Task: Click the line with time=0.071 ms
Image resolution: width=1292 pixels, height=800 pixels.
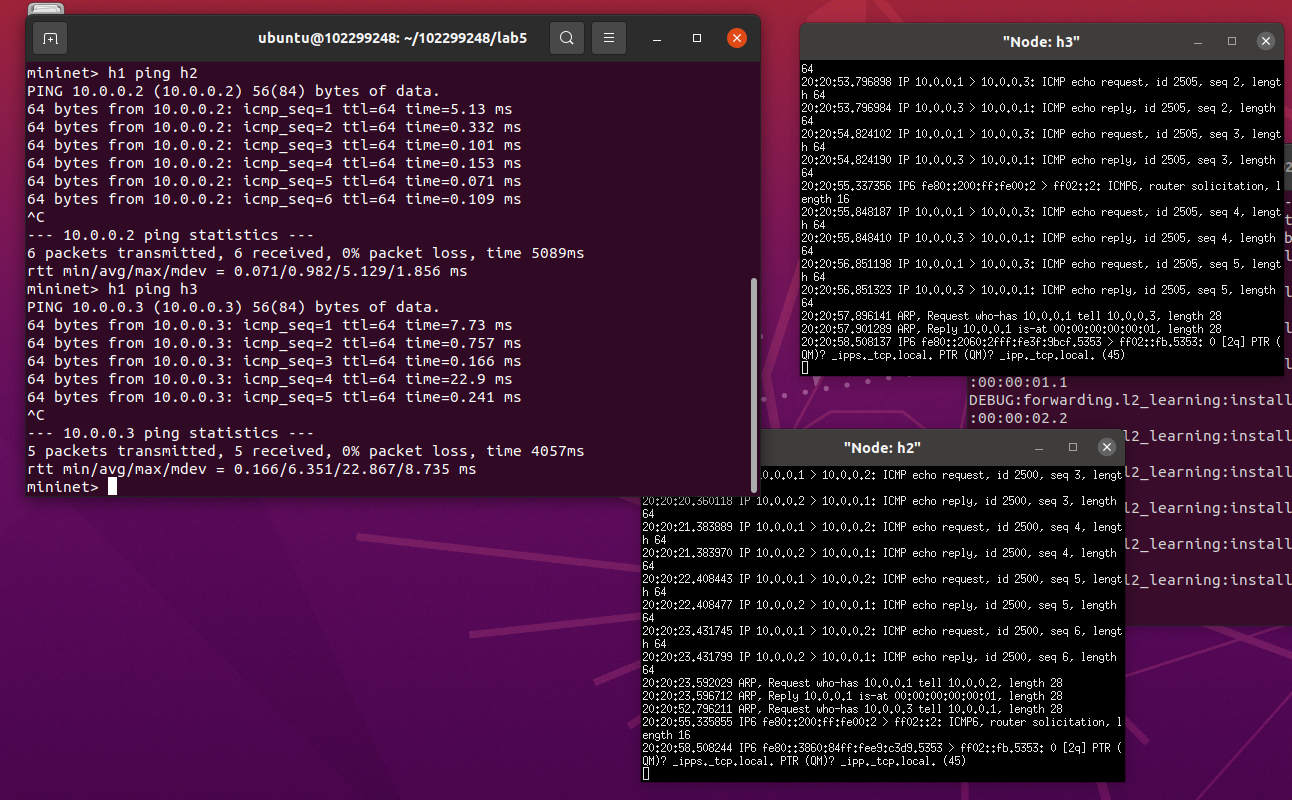Action: tap(274, 181)
